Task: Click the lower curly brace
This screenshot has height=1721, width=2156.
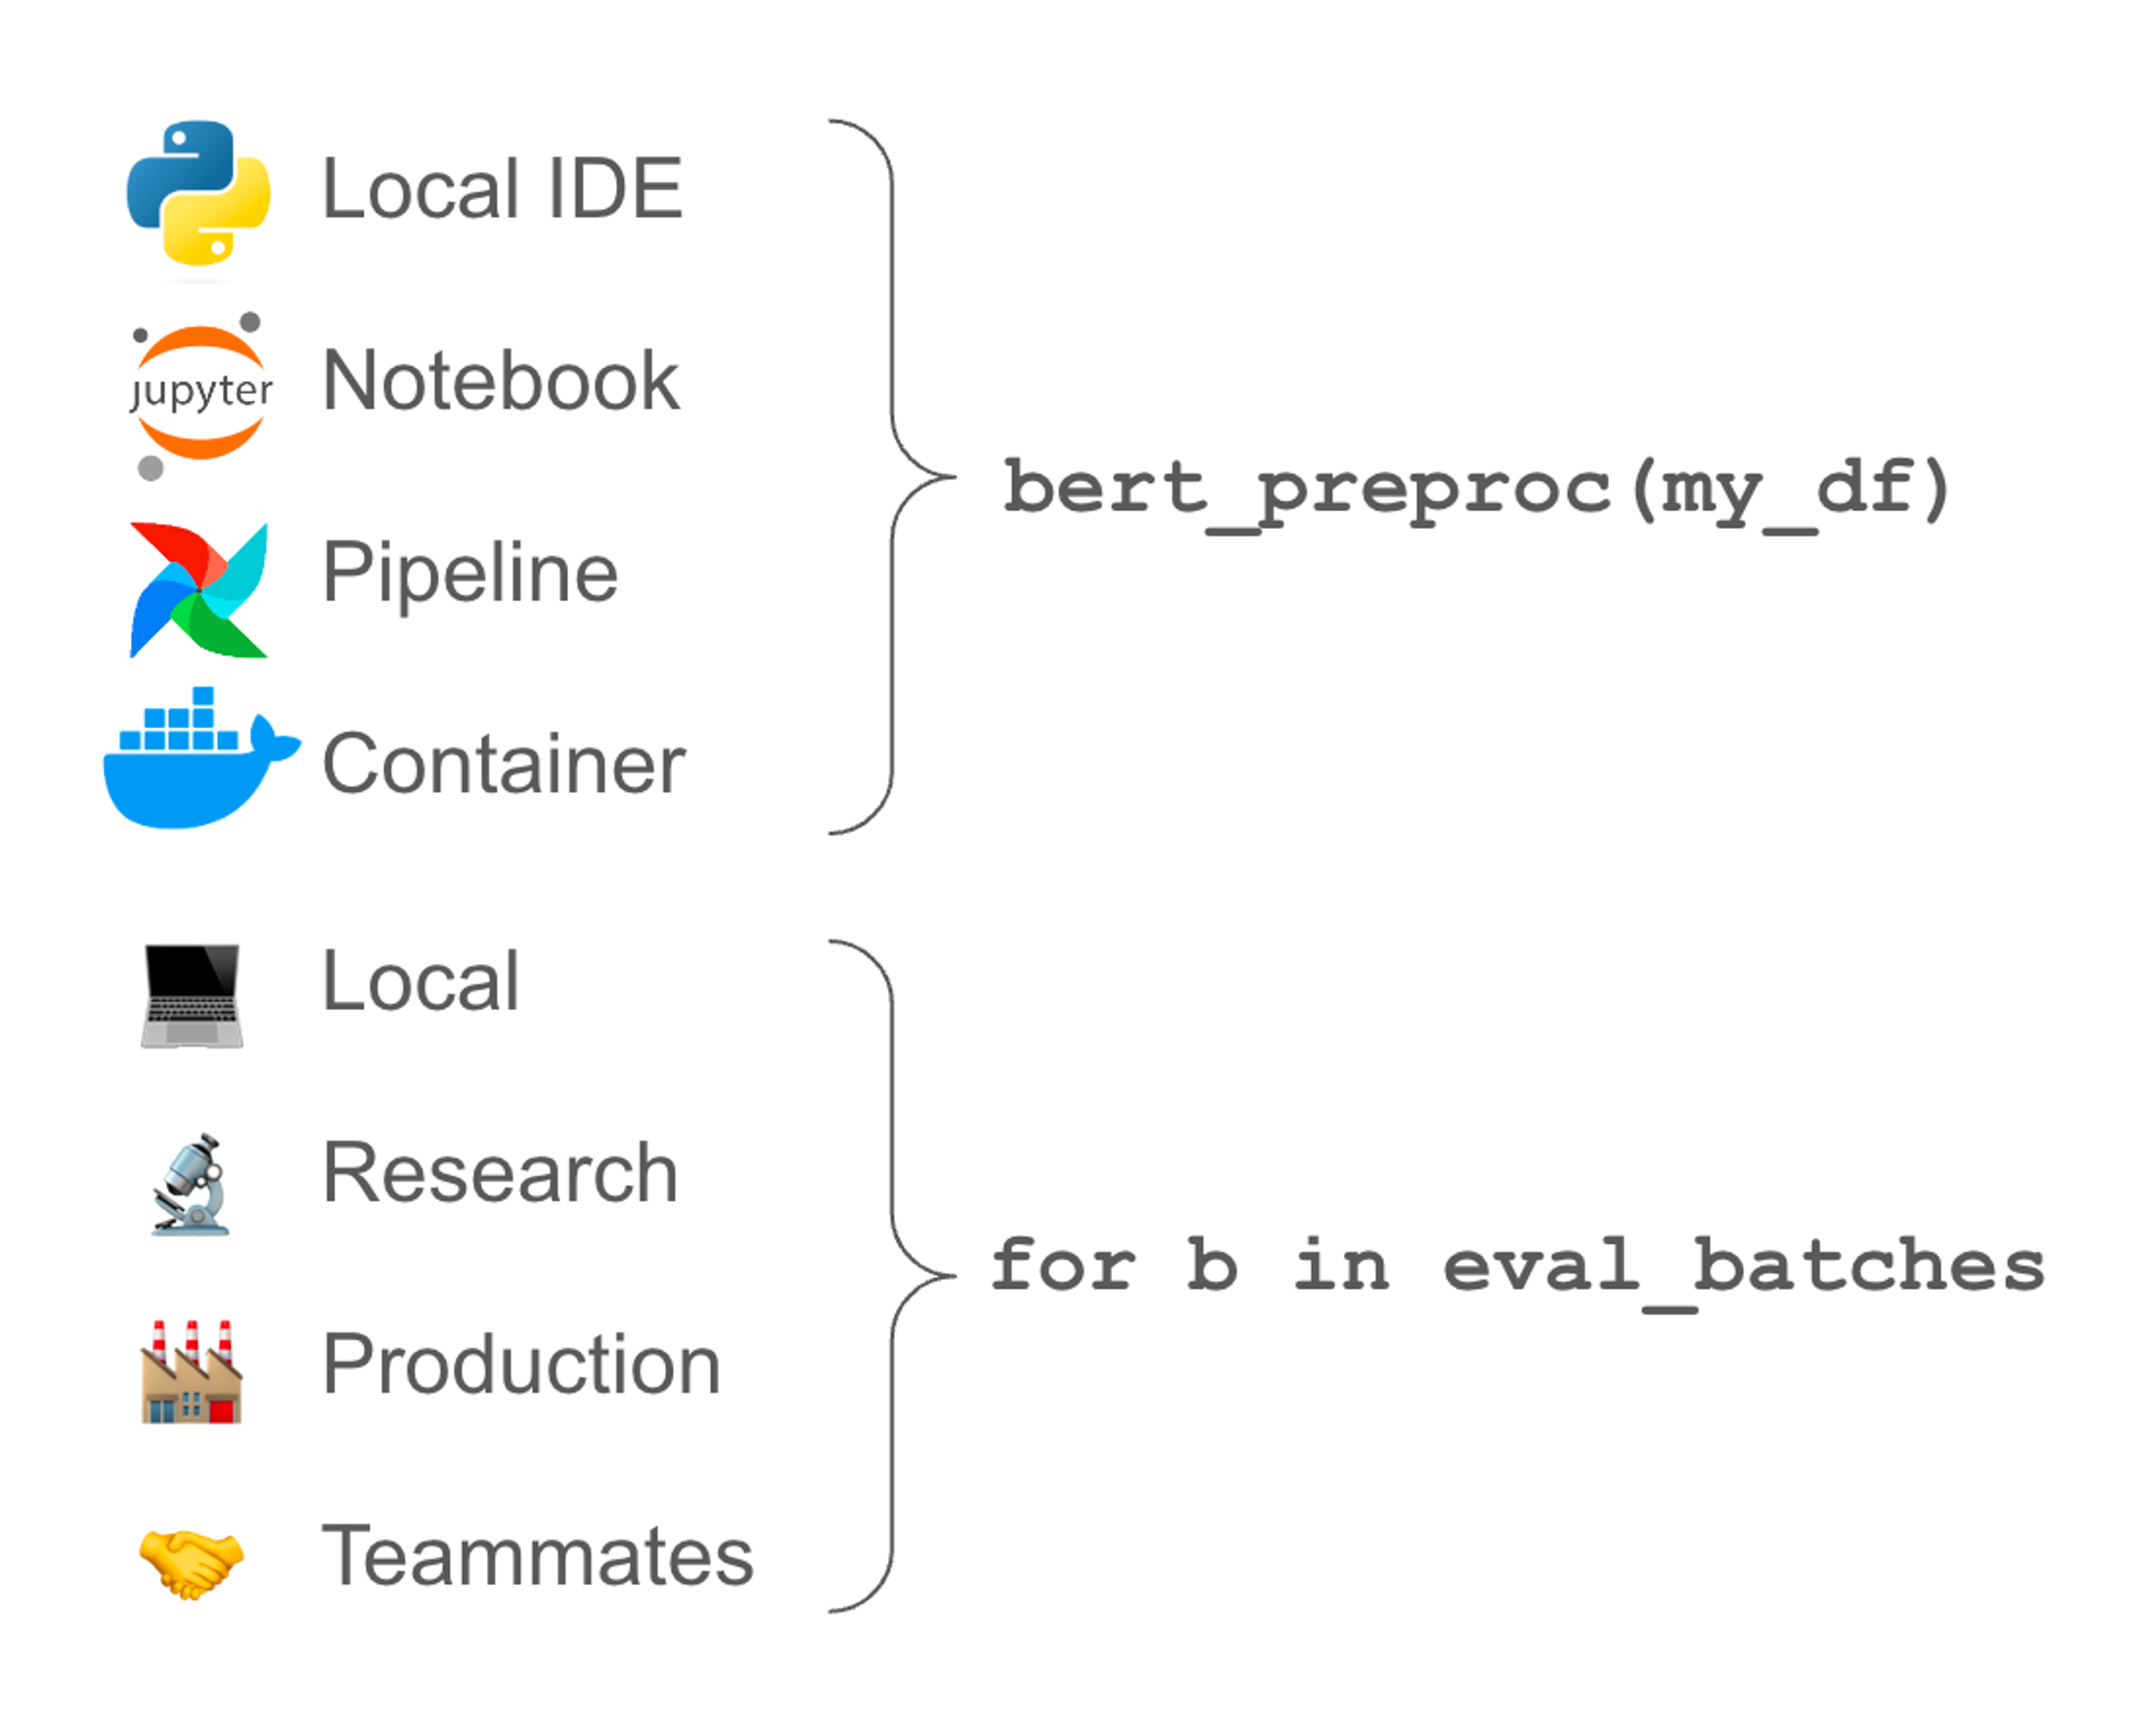Action: click(x=892, y=1277)
